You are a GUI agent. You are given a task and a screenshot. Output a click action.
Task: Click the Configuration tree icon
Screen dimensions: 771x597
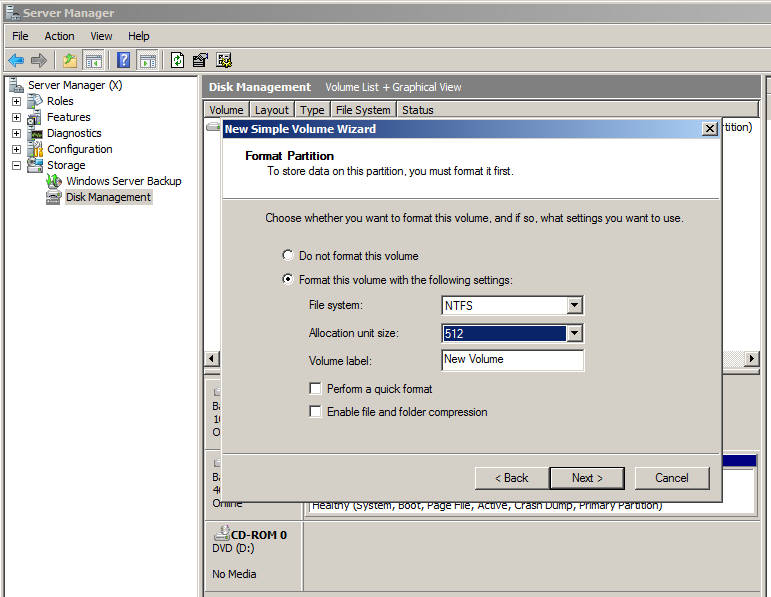point(35,149)
